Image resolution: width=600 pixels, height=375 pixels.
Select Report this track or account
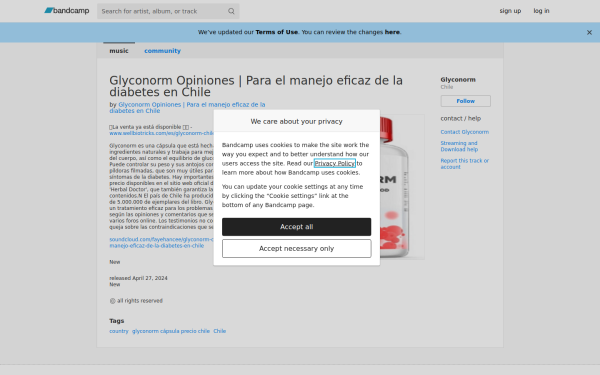(x=465, y=164)
